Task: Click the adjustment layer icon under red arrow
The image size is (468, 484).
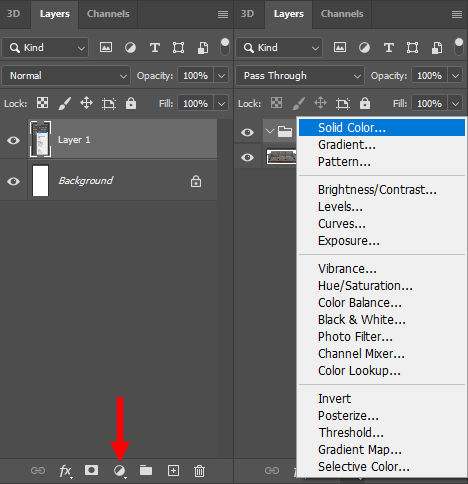Action: 120,471
